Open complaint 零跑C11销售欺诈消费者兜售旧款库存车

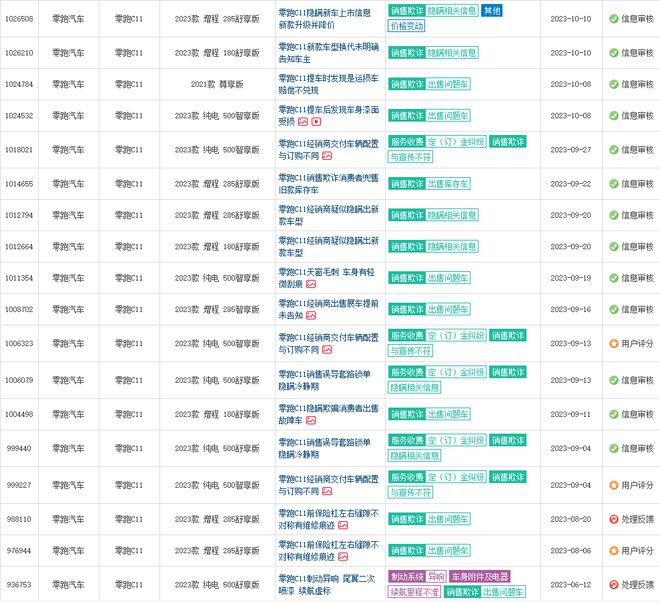(328, 184)
